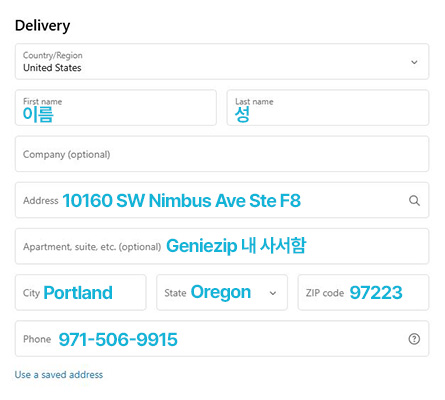Viewport: 445px width, 400px height.
Task: Click the City input field
Action: (x=80, y=293)
